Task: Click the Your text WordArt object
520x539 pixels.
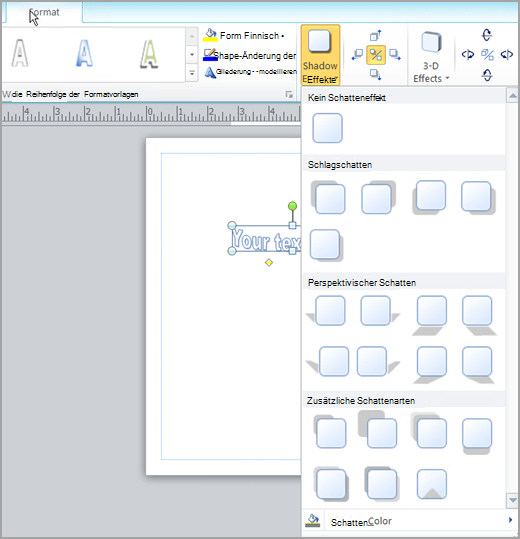Action: 266,240
